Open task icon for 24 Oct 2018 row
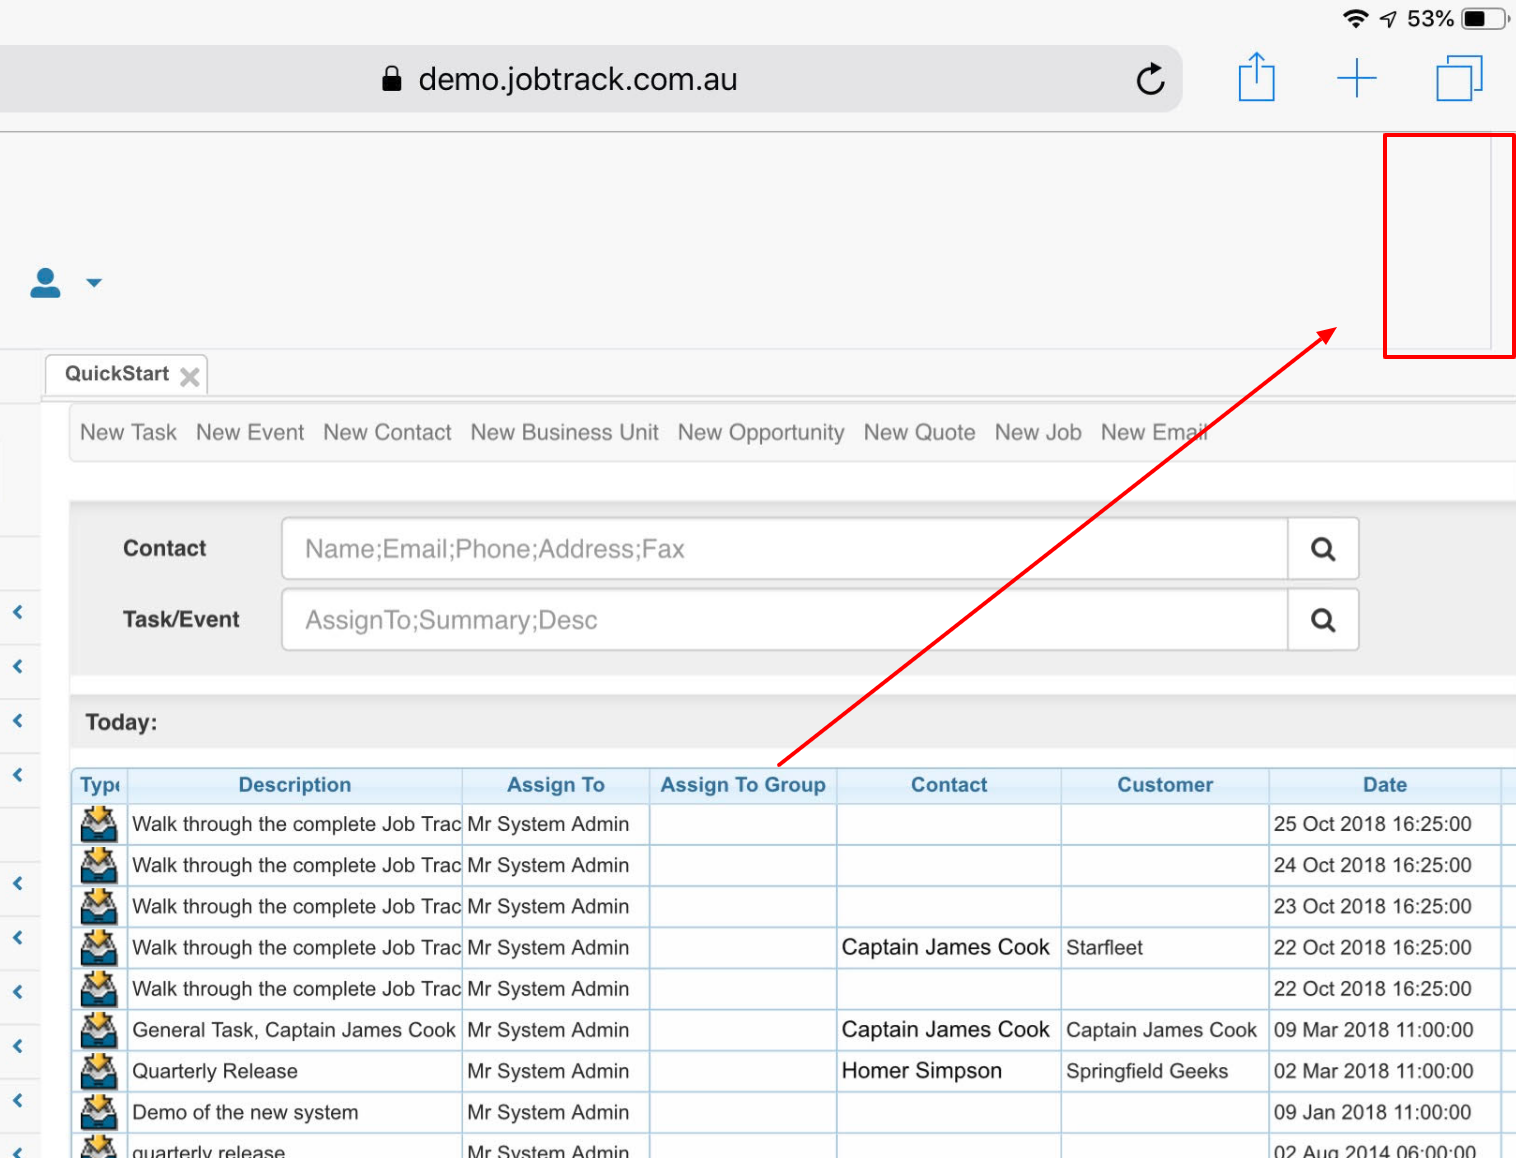 tap(99, 865)
